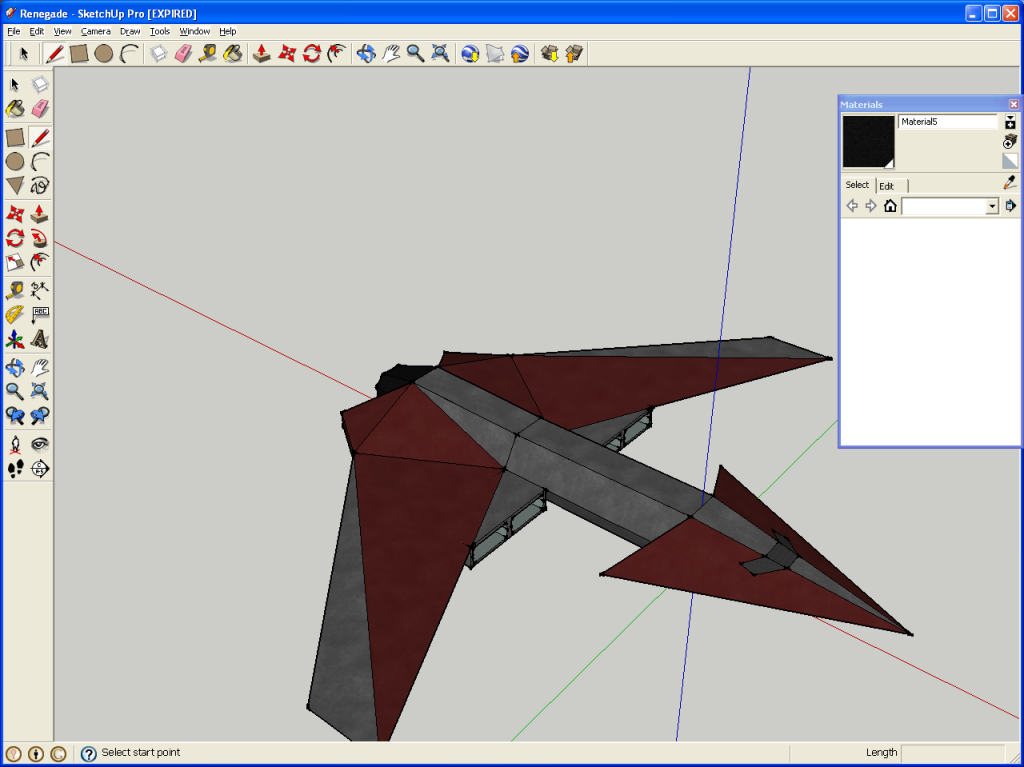Viewport: 1024px width, 767px height.
Task: Open the Window menu
Action: point(195,31)
